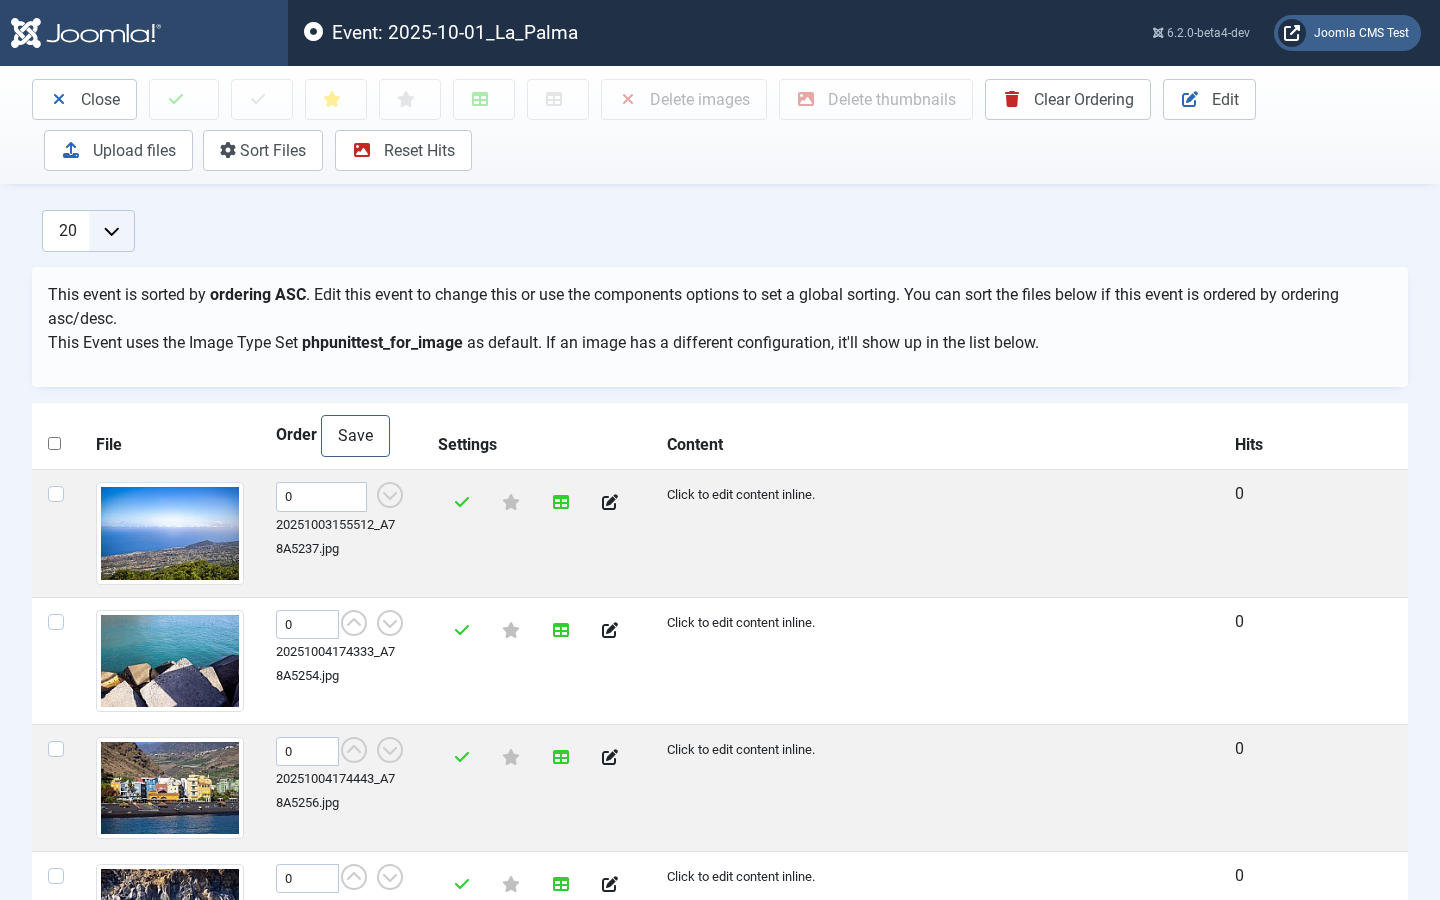Image resolution: width=1440 pixels, height=900 pixels.
Task: Click the order field for 8A5256.jpg
Action: click(x=307, y=751)
